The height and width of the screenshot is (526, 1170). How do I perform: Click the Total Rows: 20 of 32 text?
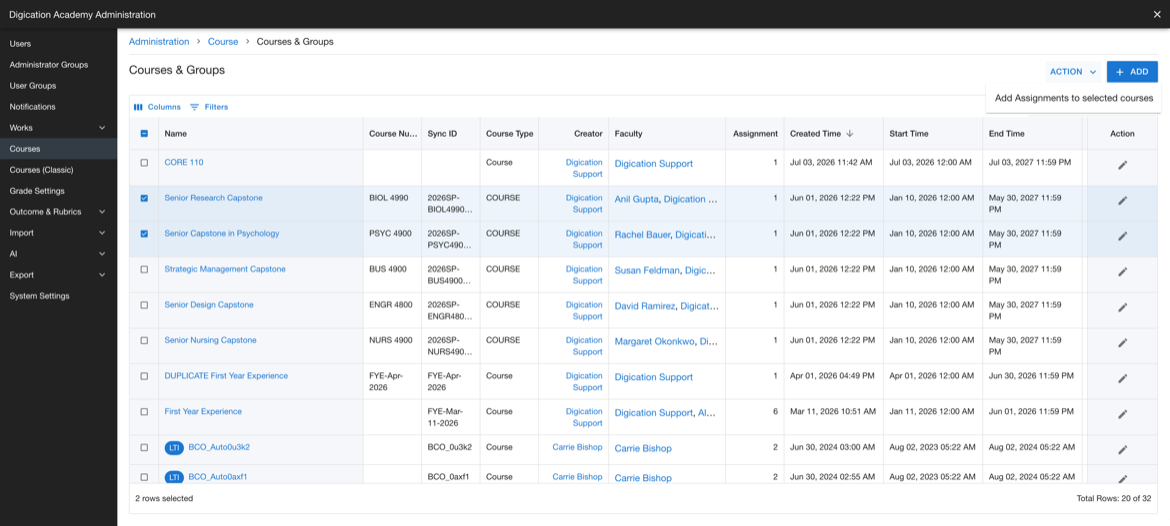(x=1114, y=498)
